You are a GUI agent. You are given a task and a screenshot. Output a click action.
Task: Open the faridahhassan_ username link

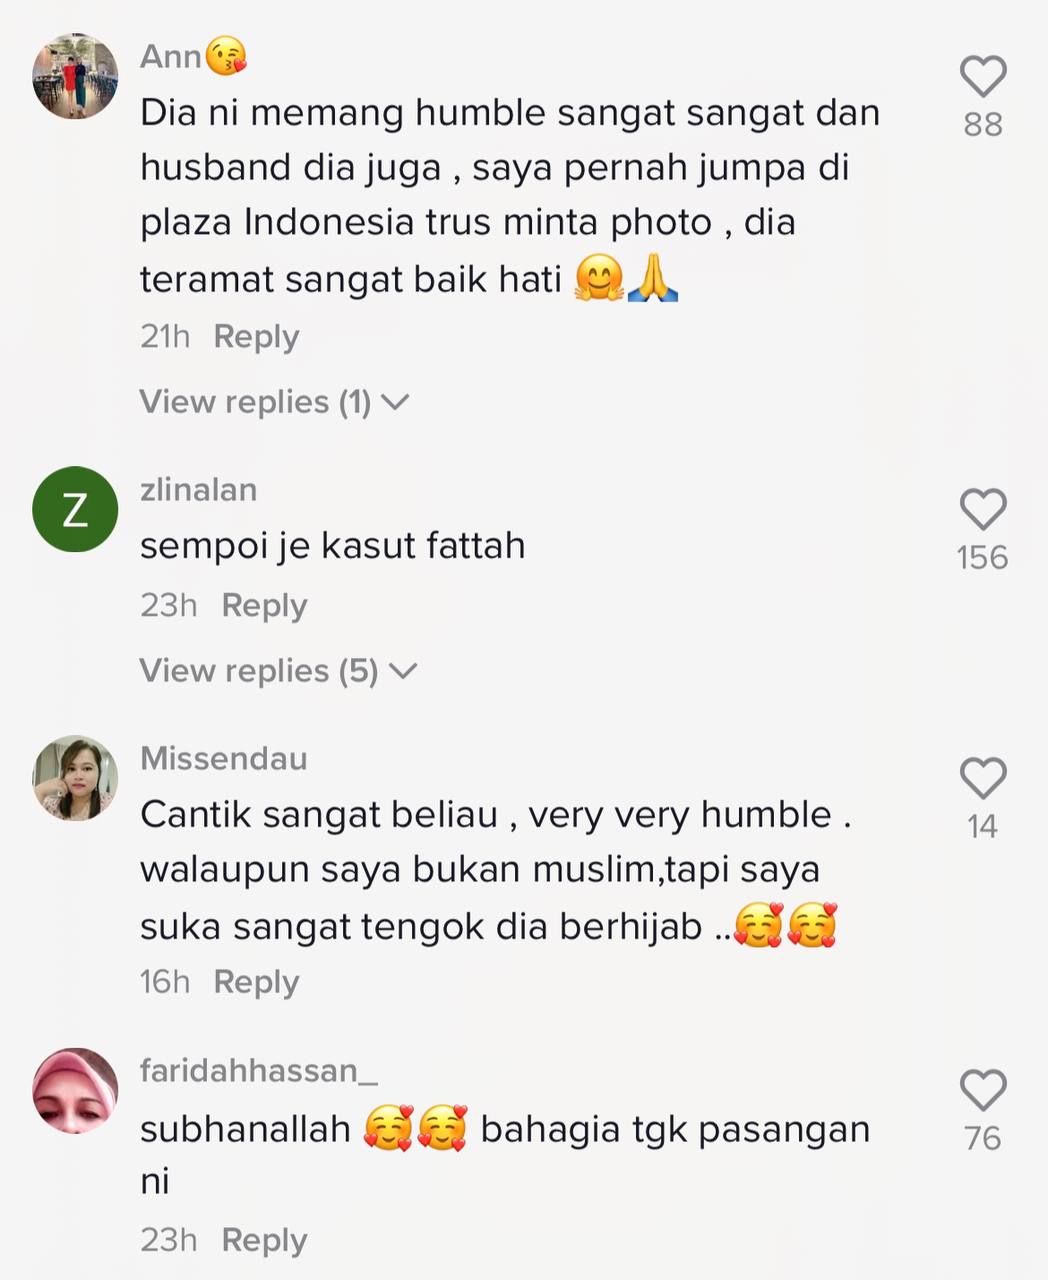click(x=259, y=1071)
